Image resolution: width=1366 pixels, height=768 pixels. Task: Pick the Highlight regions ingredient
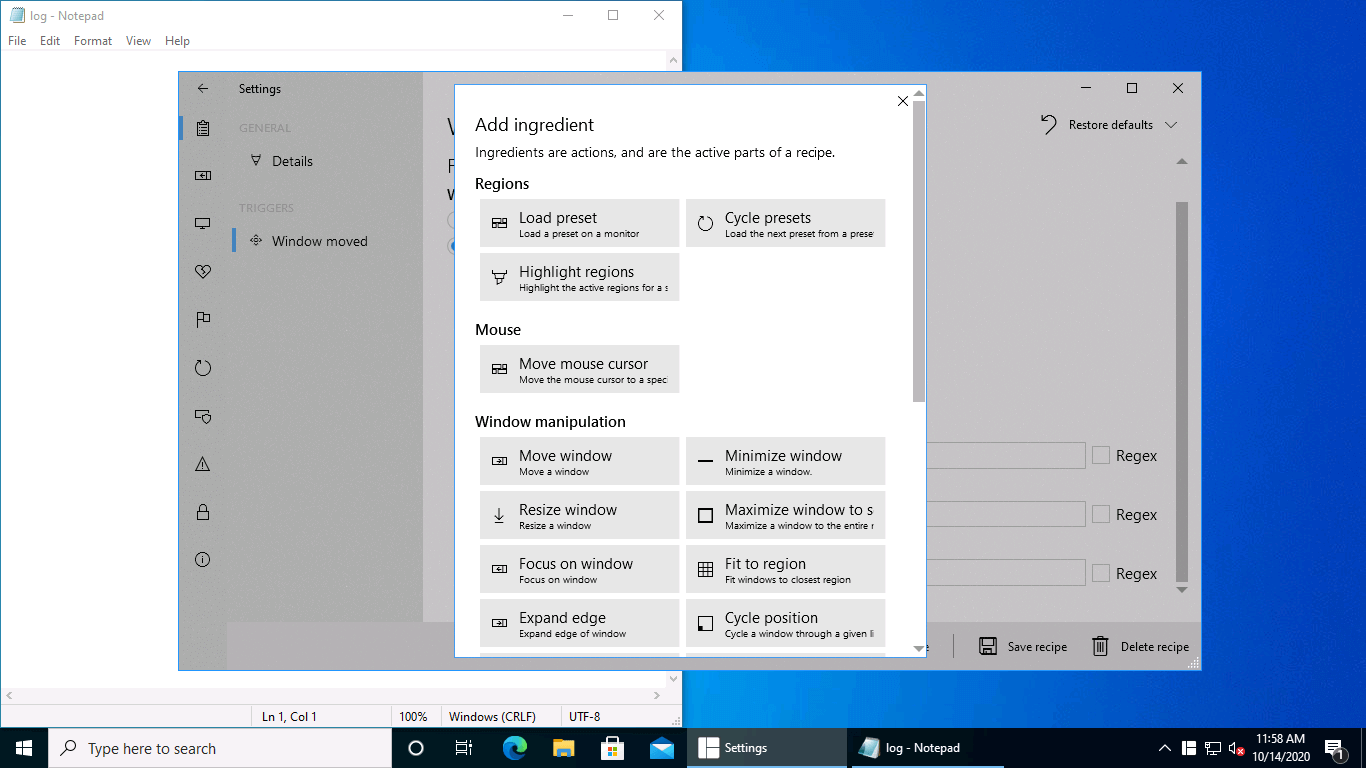pos(579,277)
